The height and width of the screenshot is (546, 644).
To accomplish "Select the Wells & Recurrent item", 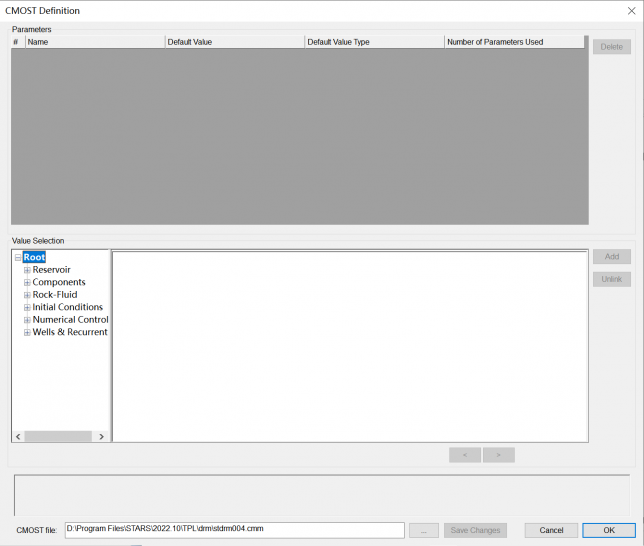I will (70, 332).
